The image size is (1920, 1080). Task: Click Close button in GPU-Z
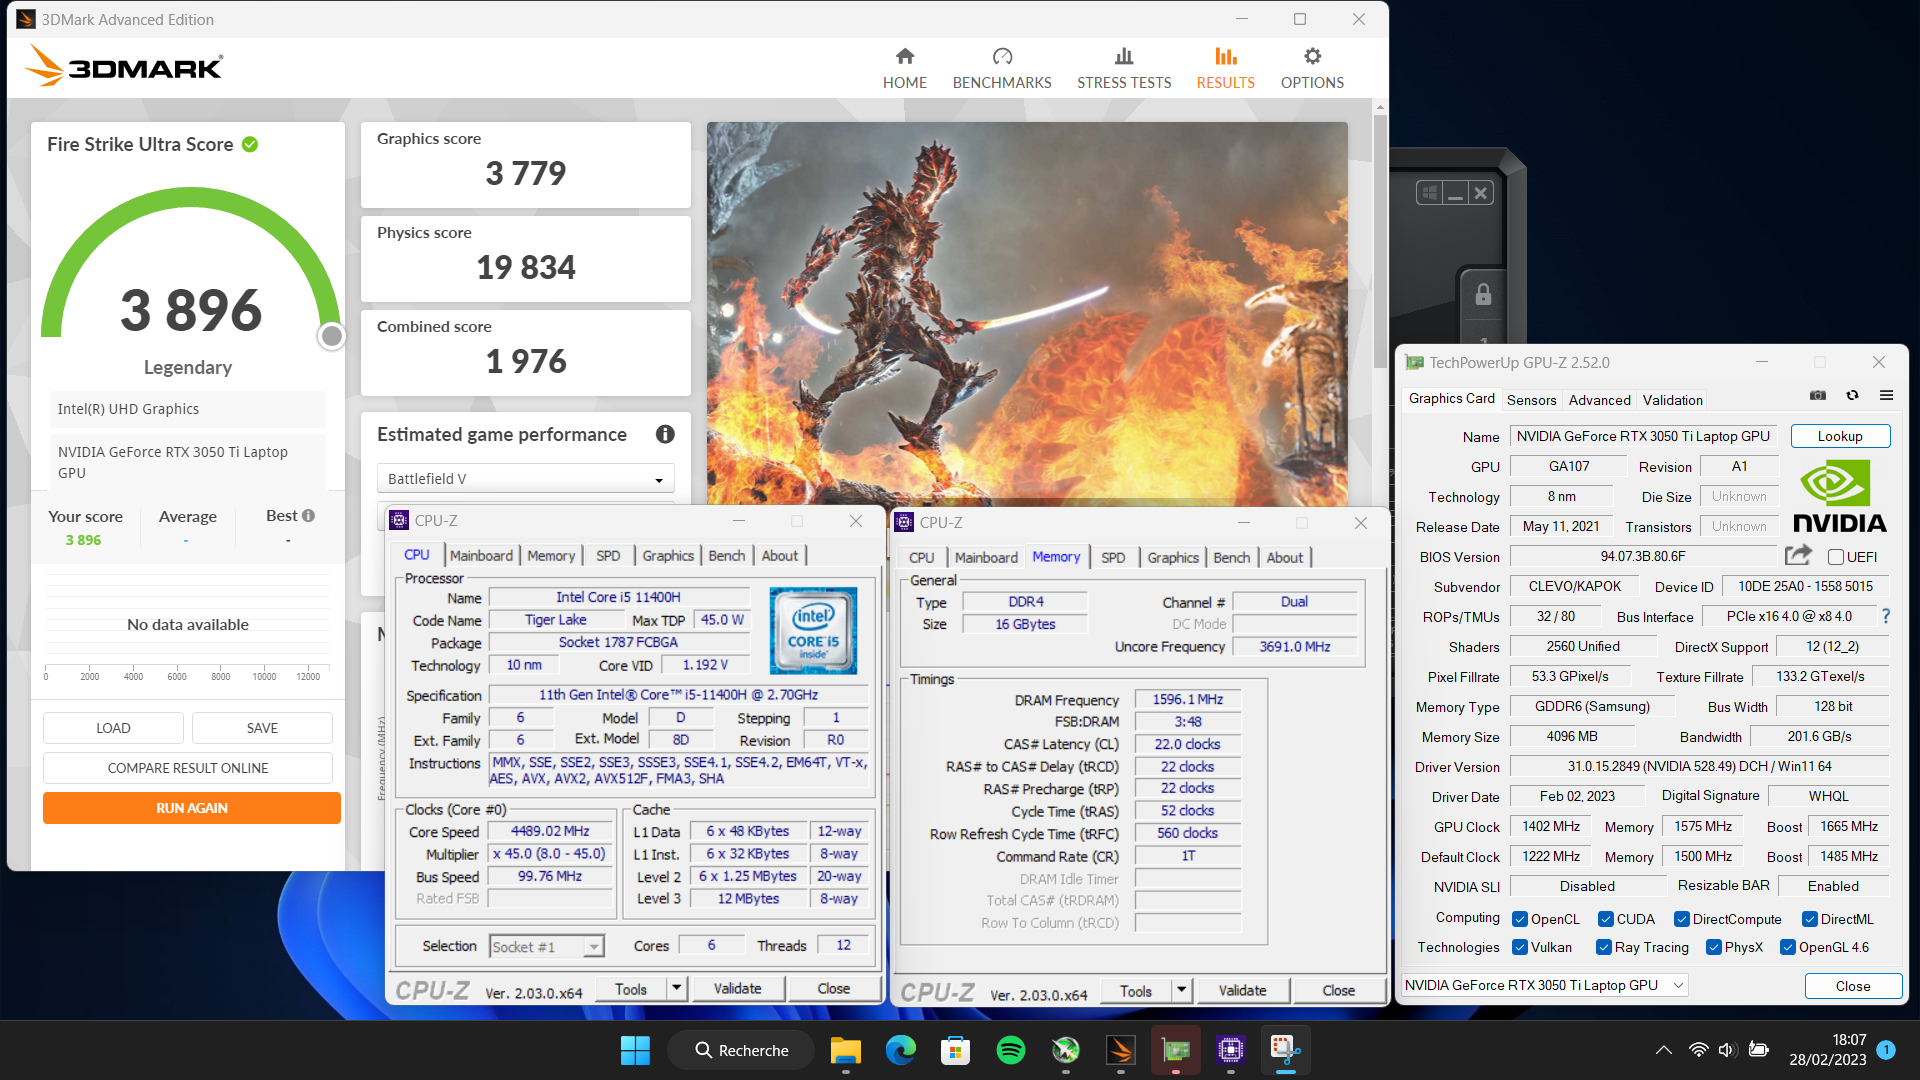[1853, 985]
